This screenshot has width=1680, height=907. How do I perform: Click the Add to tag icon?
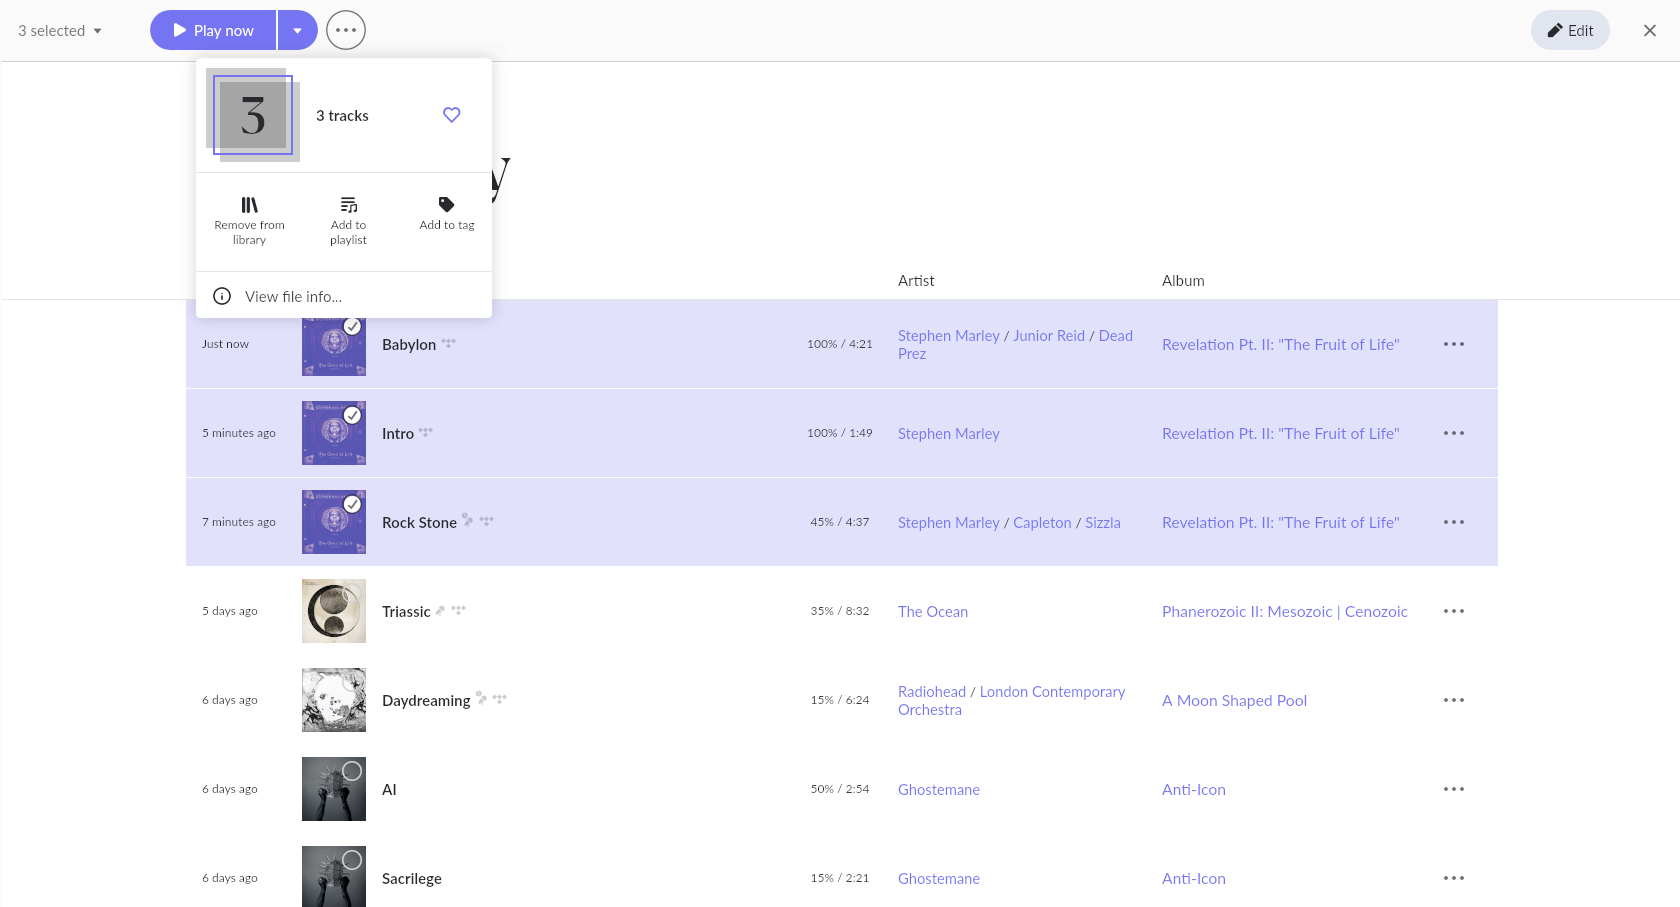pos(447,205)
